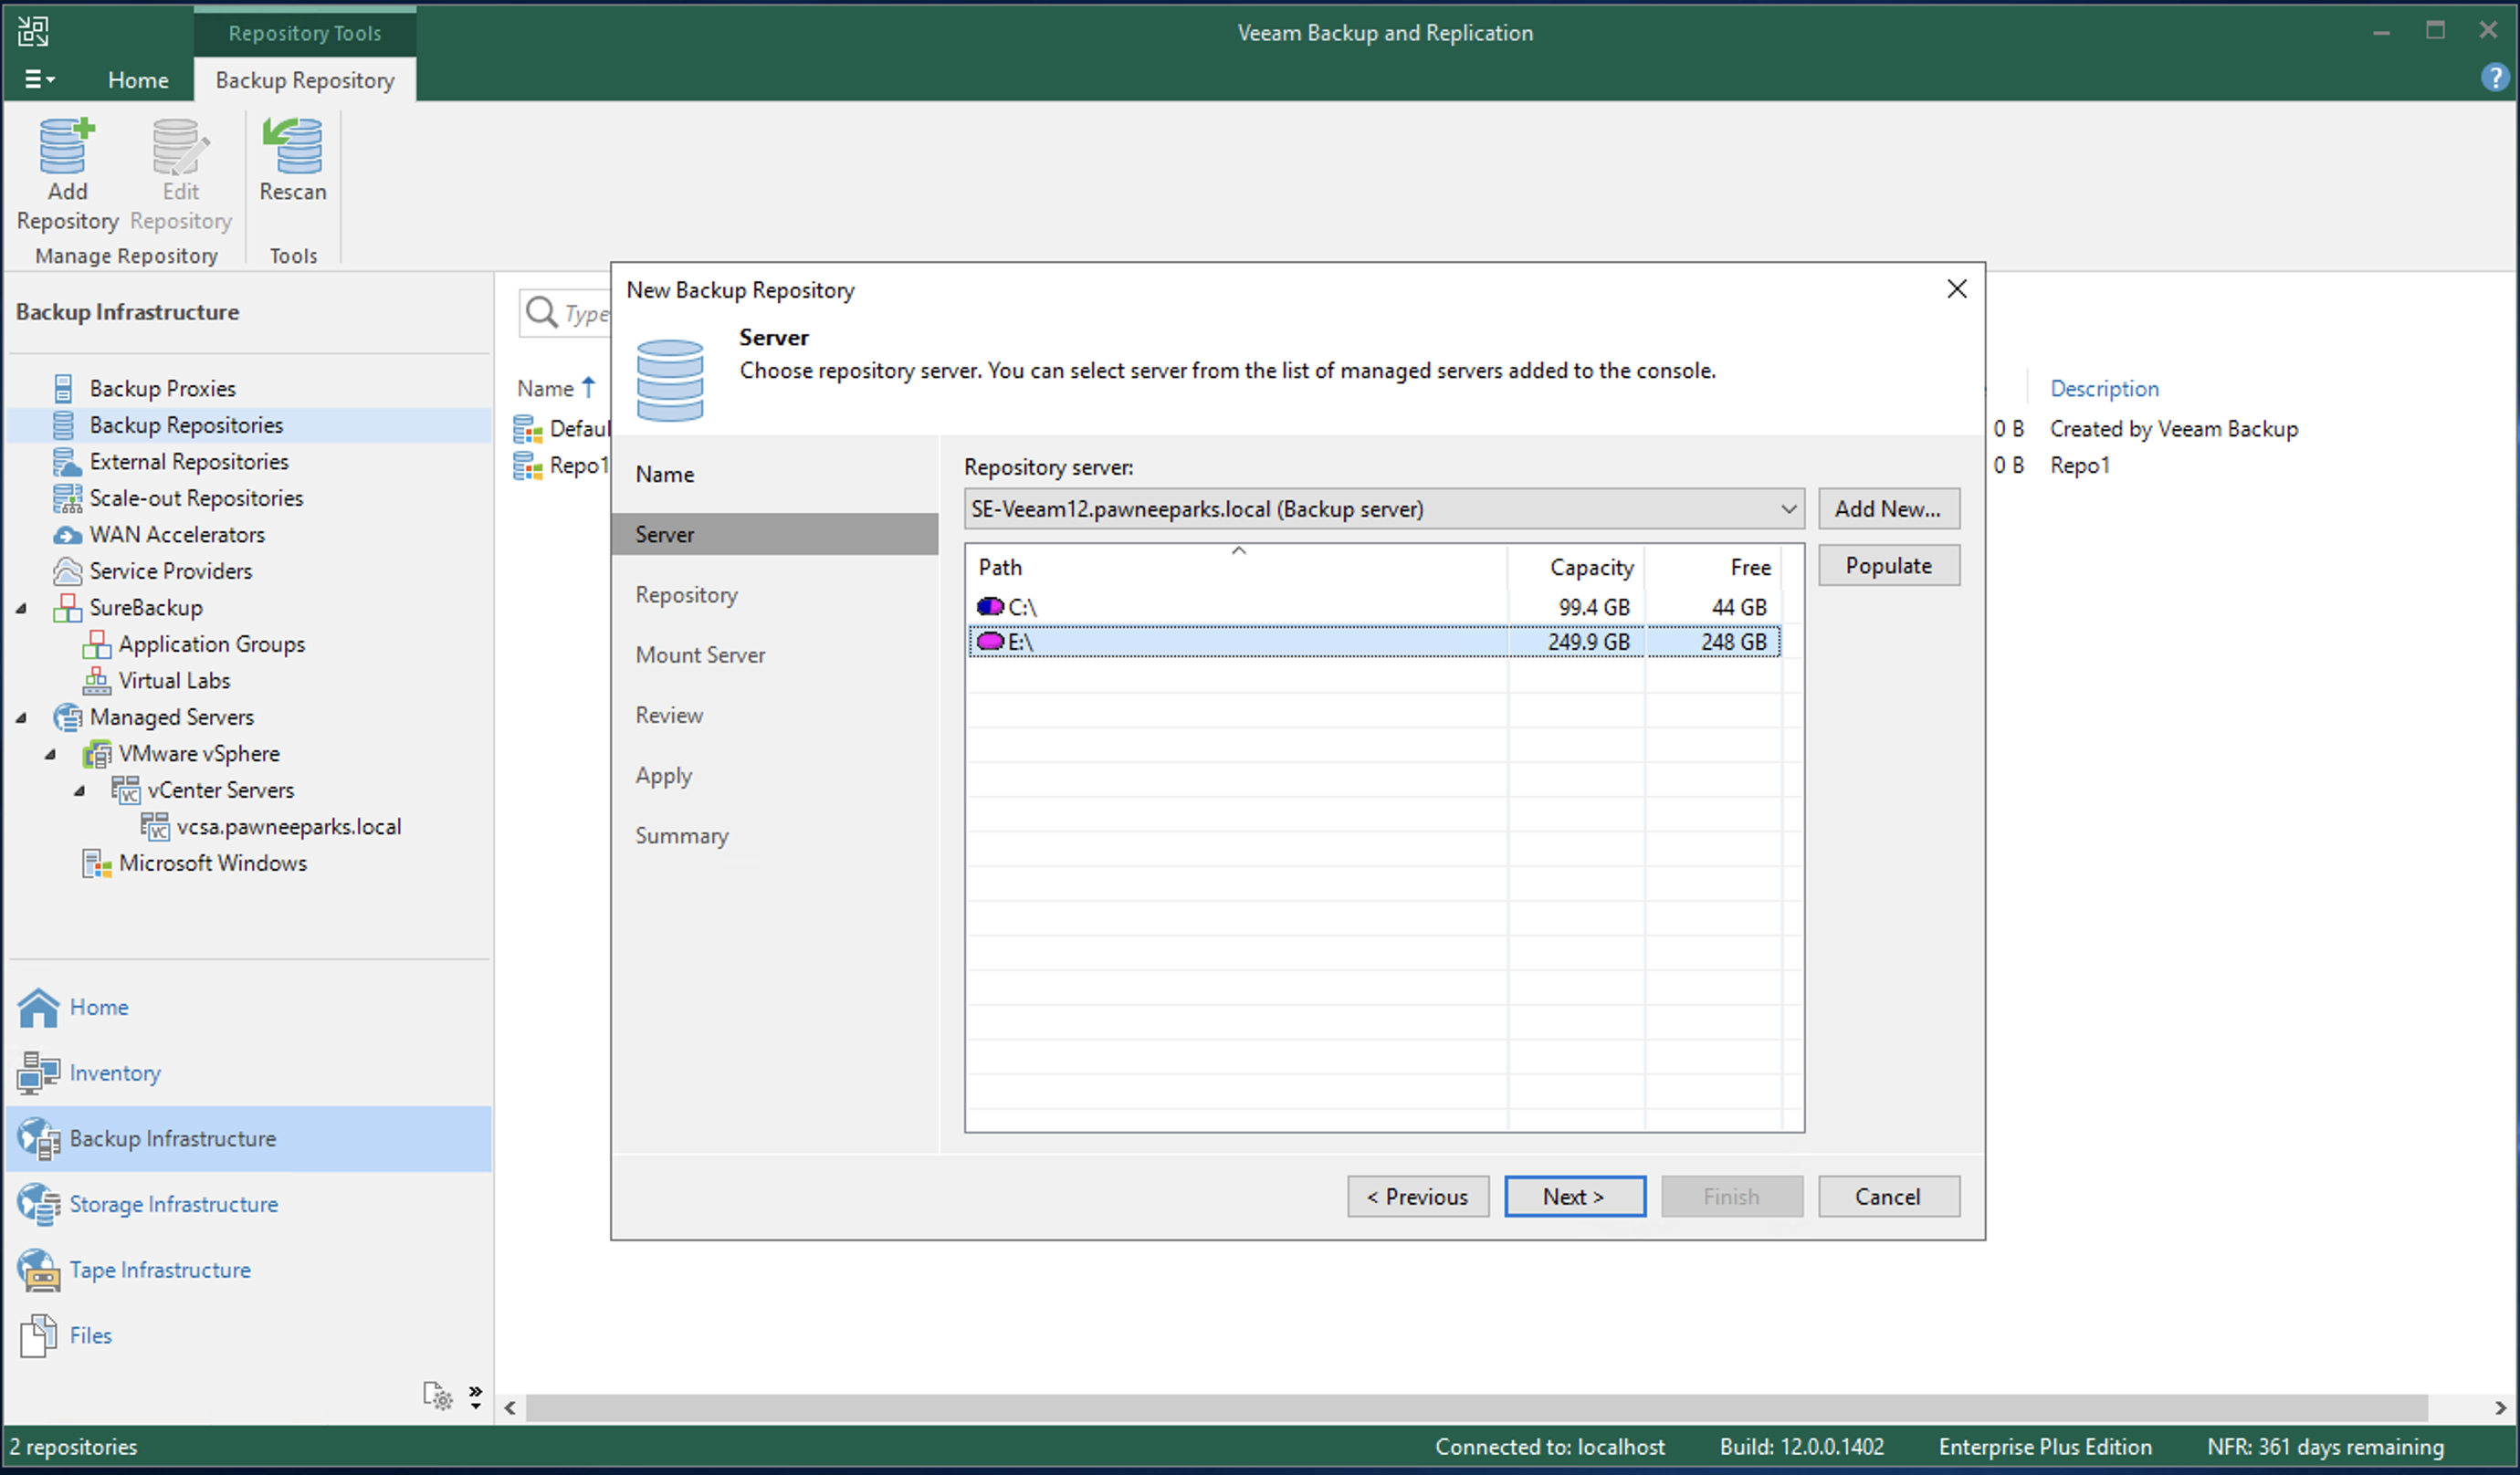Viewport: 2520px width, 1475px height.
Task: Click the Managed Servers icon
Action: 66,717
